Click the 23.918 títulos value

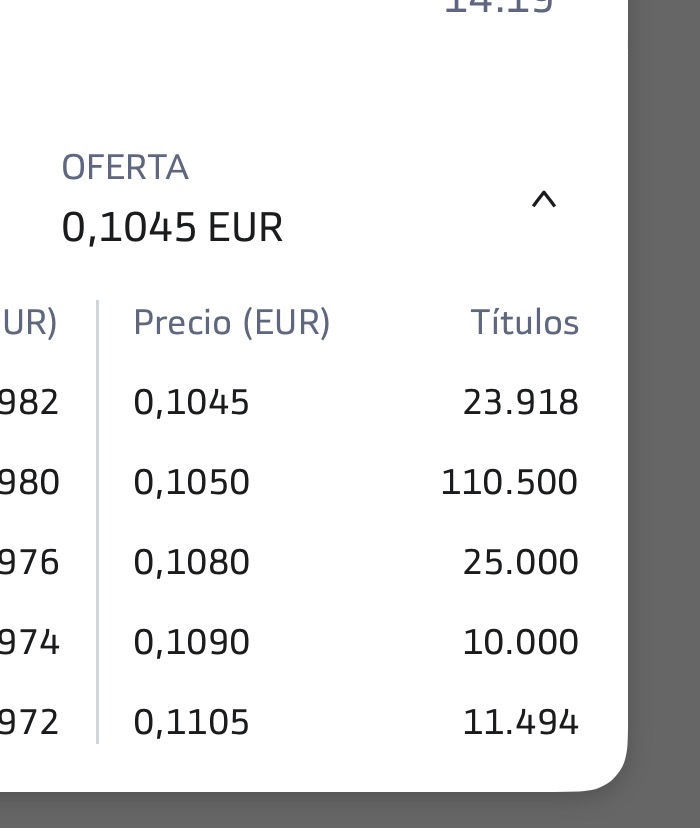point(521,402)
